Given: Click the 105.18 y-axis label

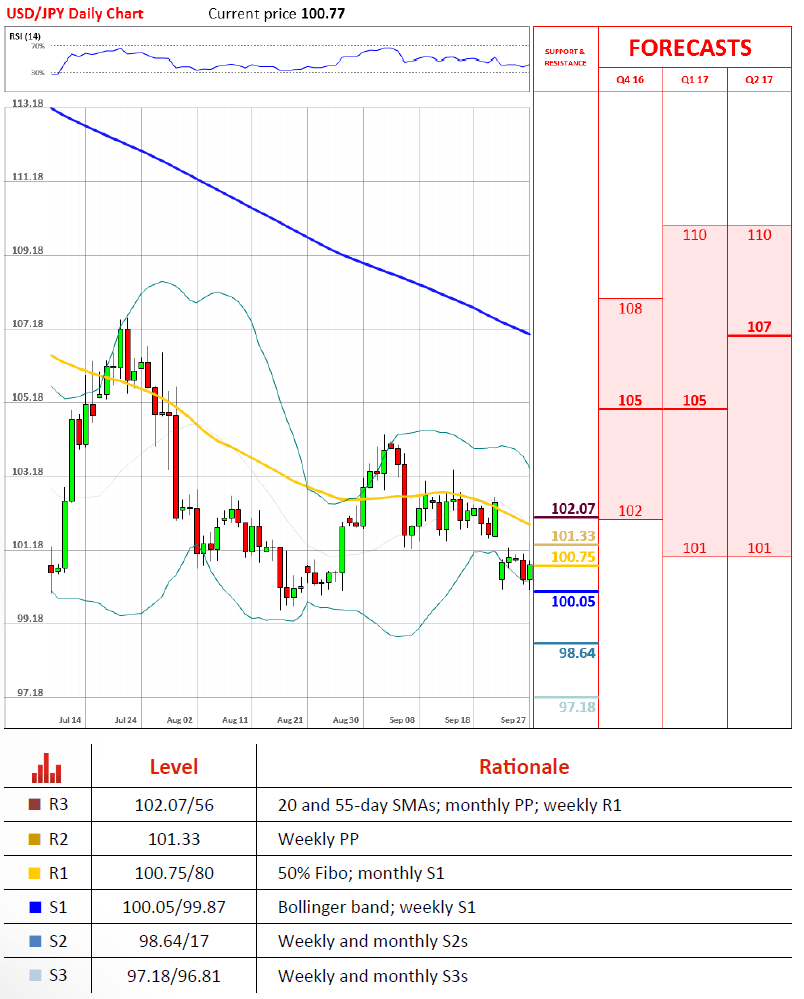Looking at the screenshot, I should click(x=27, y=398).
